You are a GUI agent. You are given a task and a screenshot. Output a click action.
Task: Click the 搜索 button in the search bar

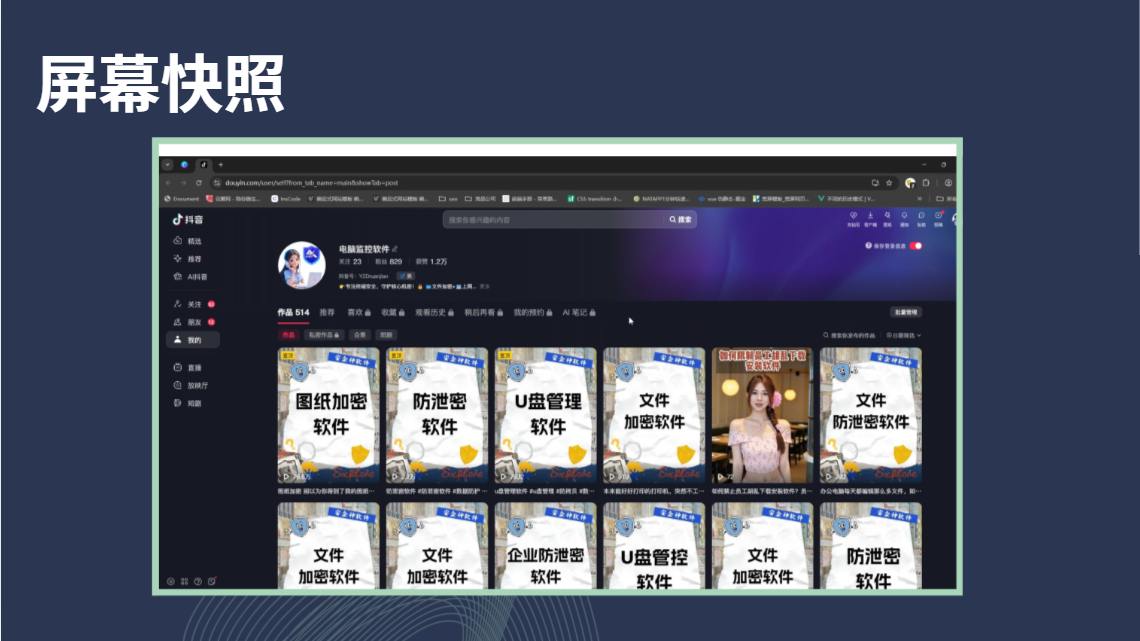pyautogui.click(x=681, y=219)
